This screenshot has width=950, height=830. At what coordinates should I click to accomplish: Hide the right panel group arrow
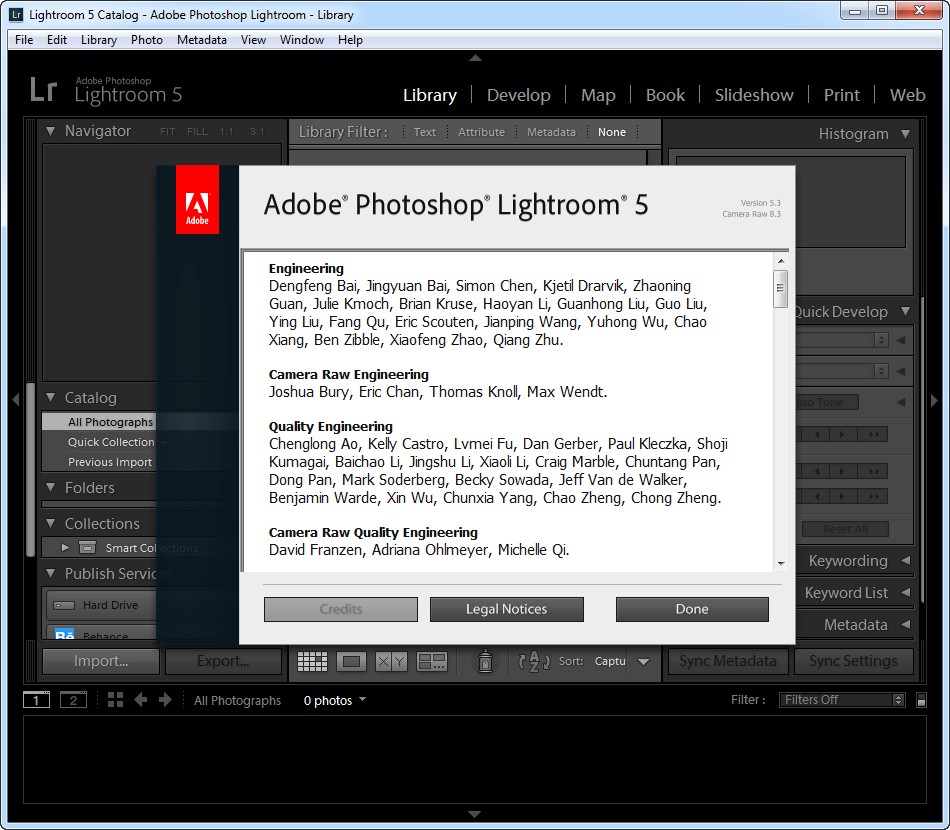point(934,400)
